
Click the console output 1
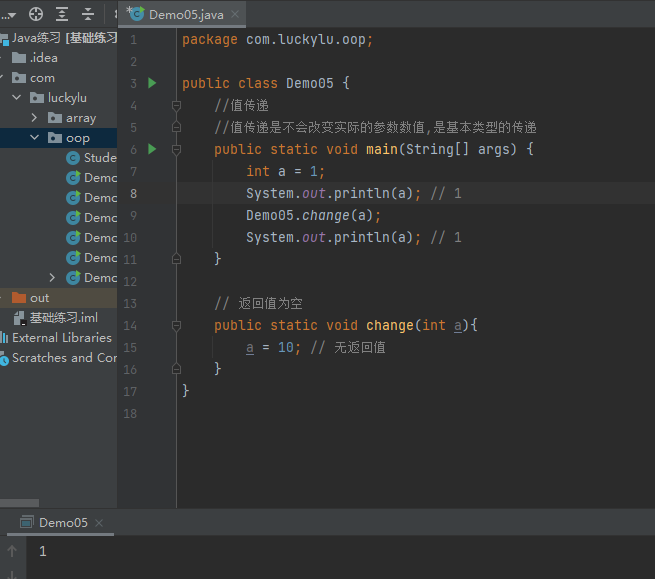[43, 551]
